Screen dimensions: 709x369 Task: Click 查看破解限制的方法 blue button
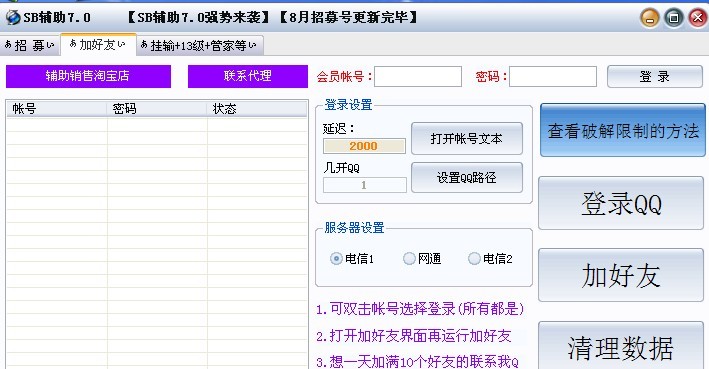[x=623, y=131]
